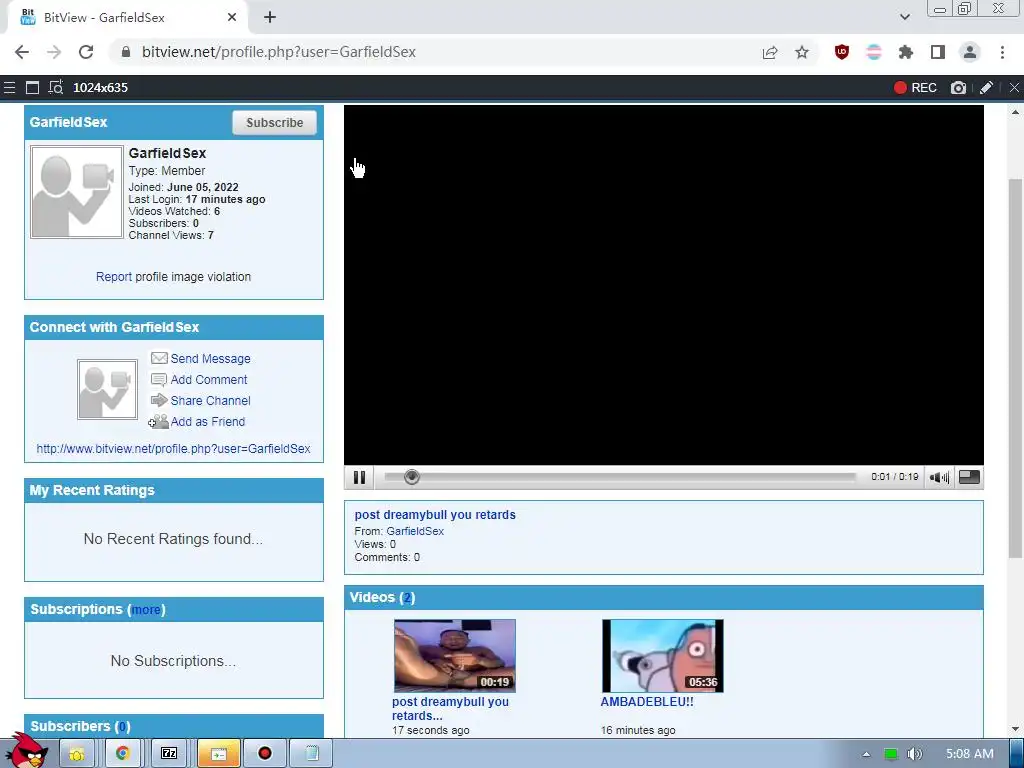
Task: Click the striped flag extension icon
Action: (874, 52)
